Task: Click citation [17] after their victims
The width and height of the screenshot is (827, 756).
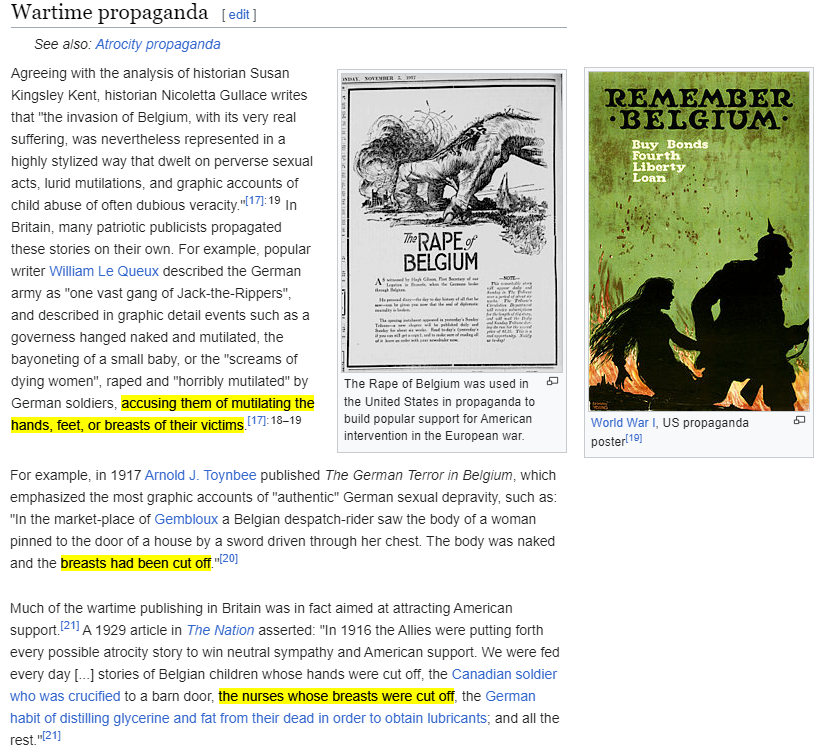Action: pyautogui.click(x=257, y=420)
